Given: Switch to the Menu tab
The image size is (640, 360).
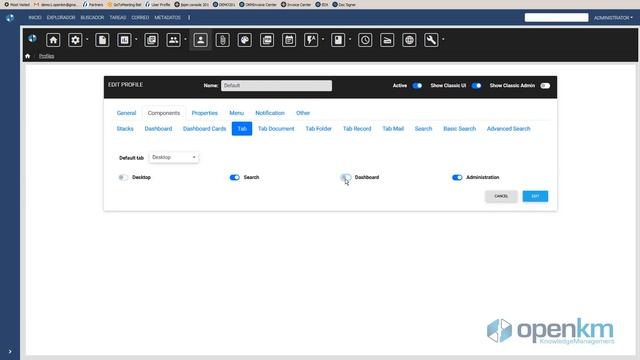Looking at the screenshot, I should (236, 113).
